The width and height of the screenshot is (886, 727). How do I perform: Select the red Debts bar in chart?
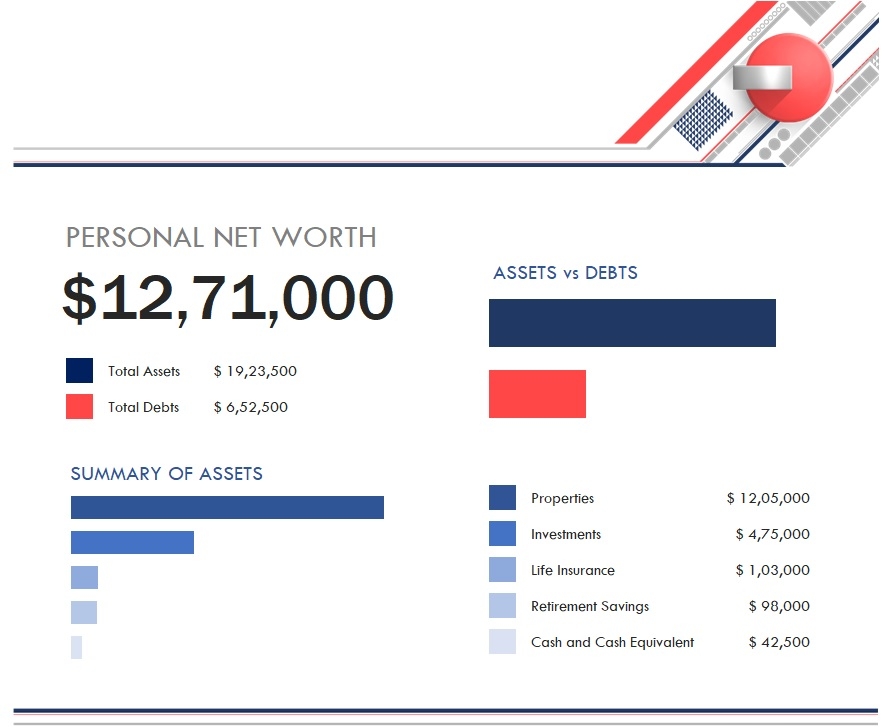pyautogui.click(x=537, y=393)
